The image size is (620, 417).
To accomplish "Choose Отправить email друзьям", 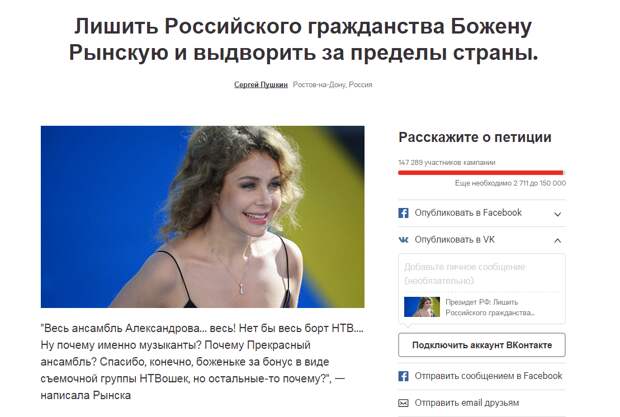I will [x=467, y=403].
